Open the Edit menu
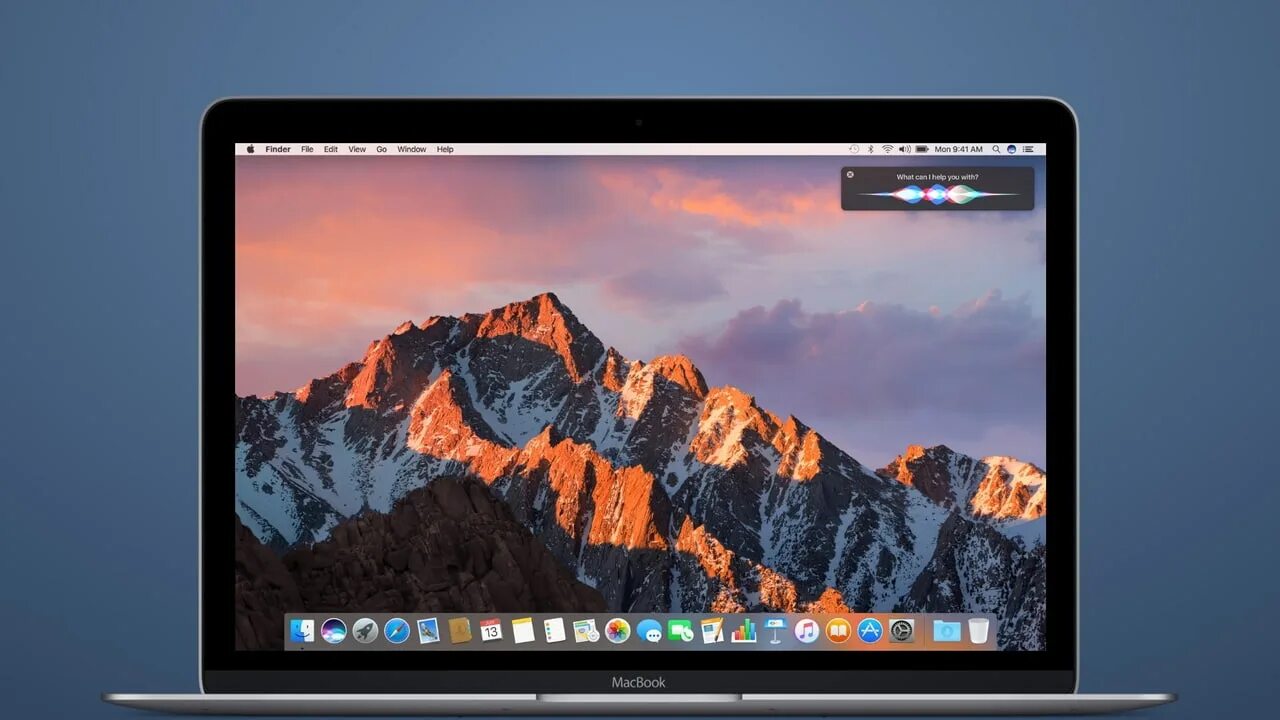The image size is (1280, 720). pyautogui.click(x=331, y=149)
